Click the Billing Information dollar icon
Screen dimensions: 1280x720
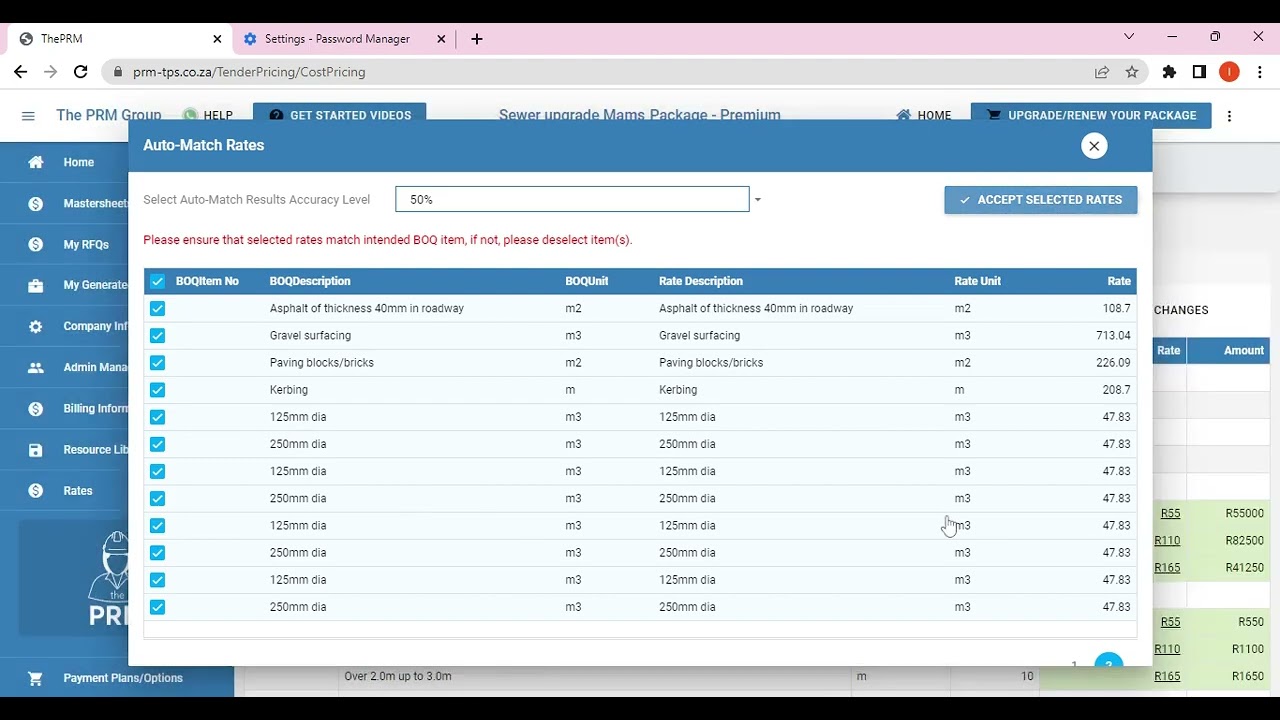click(36, 409)
